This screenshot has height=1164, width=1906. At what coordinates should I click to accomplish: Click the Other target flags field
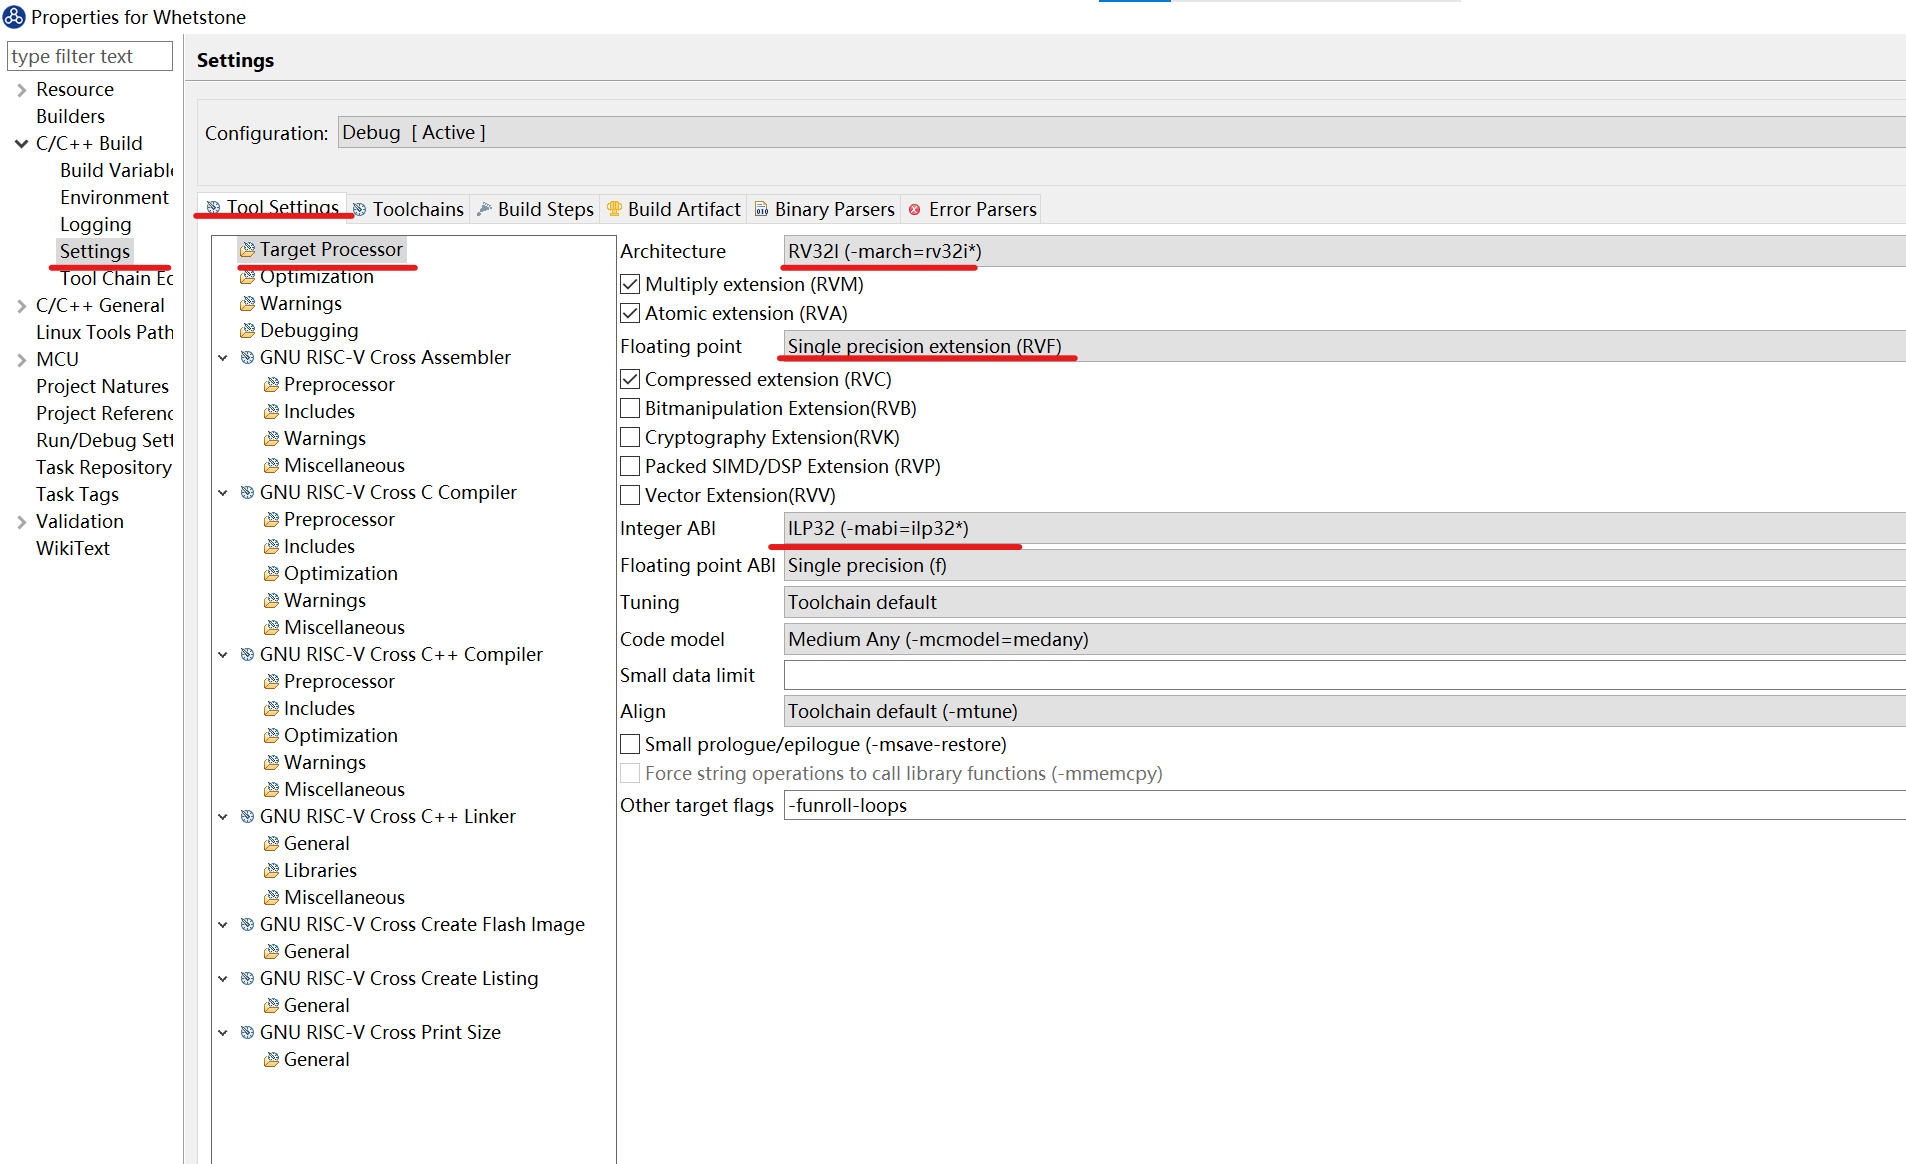[1345, 805]
